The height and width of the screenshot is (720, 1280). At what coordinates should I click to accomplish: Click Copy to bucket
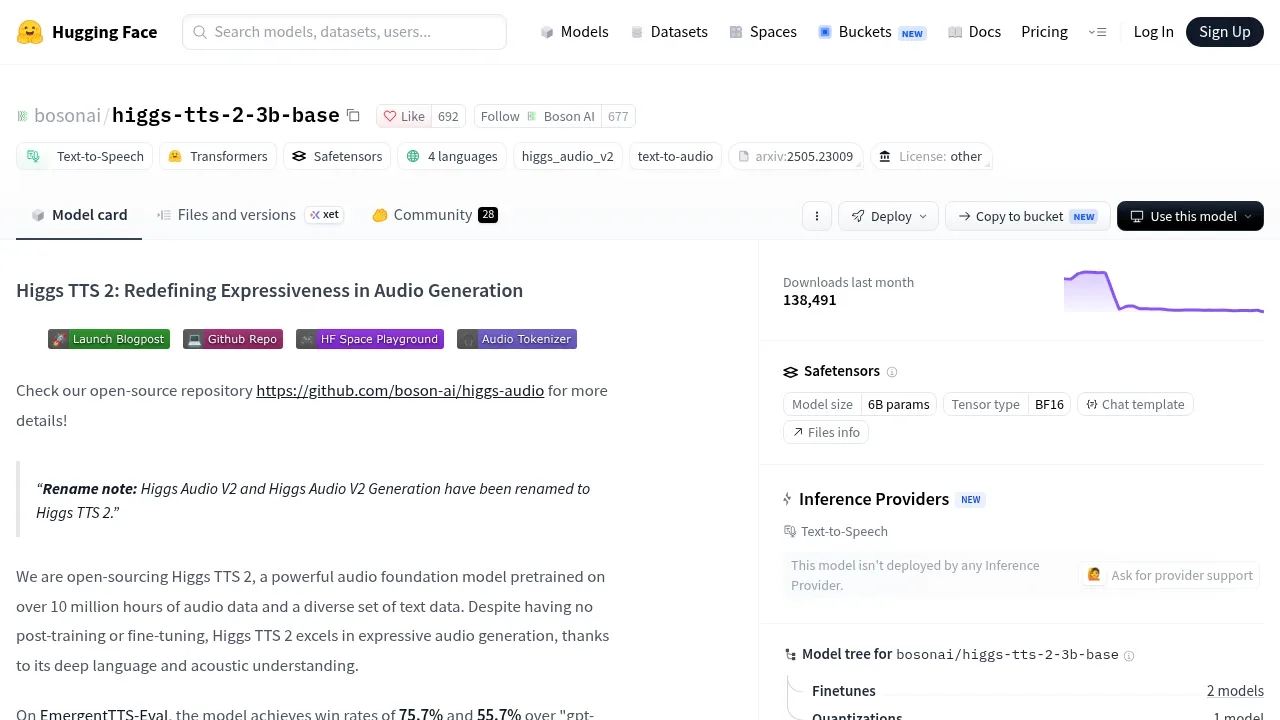(x=1028, y=216)
